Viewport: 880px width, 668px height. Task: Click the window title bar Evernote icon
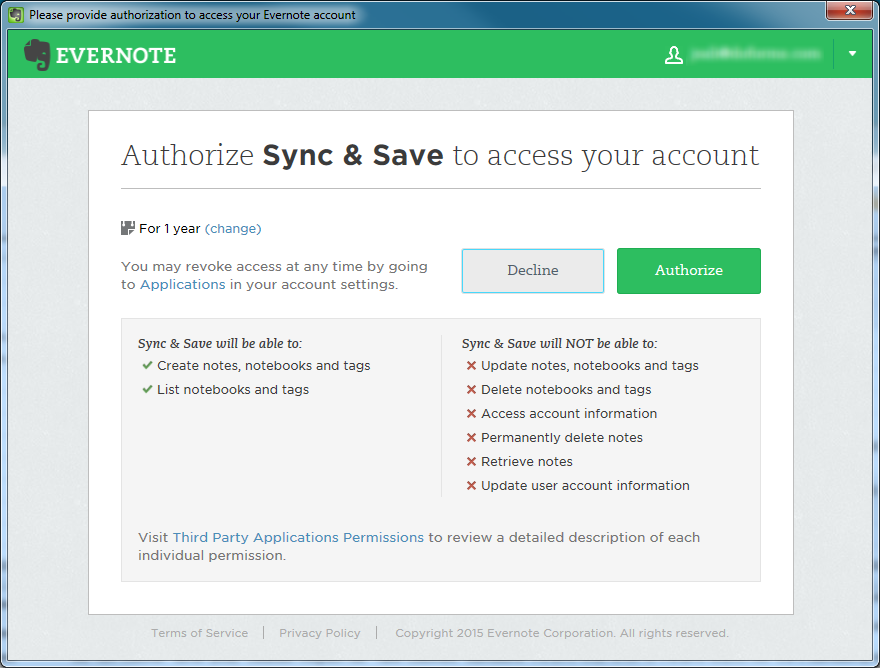[x=16, y=15]
